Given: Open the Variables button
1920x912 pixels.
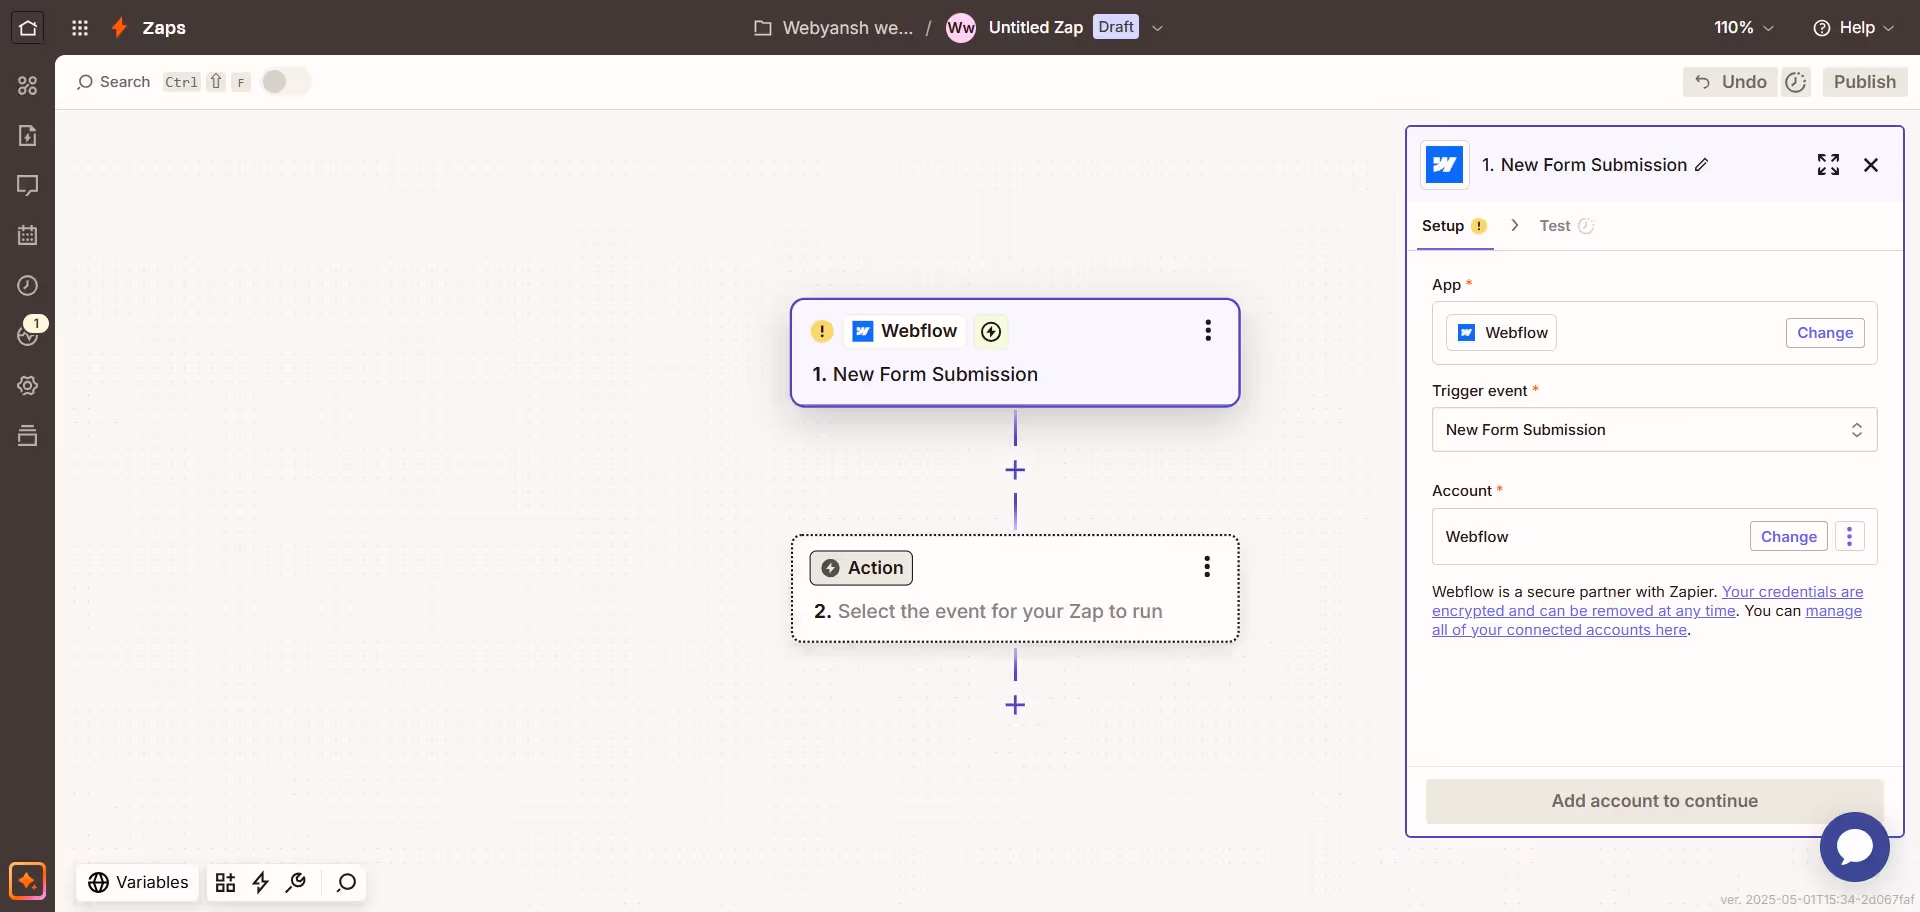Looking at the screenshot, I should (138, 882).
